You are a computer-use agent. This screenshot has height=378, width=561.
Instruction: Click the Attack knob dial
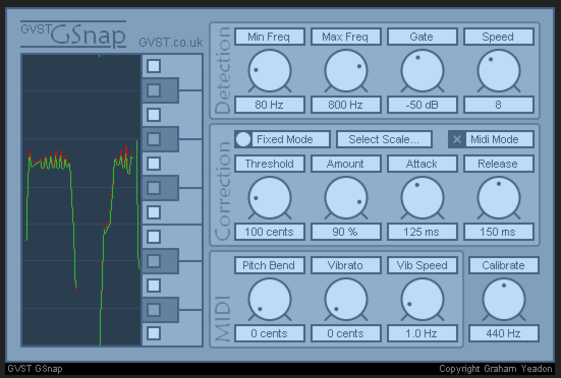click(422, 198)
